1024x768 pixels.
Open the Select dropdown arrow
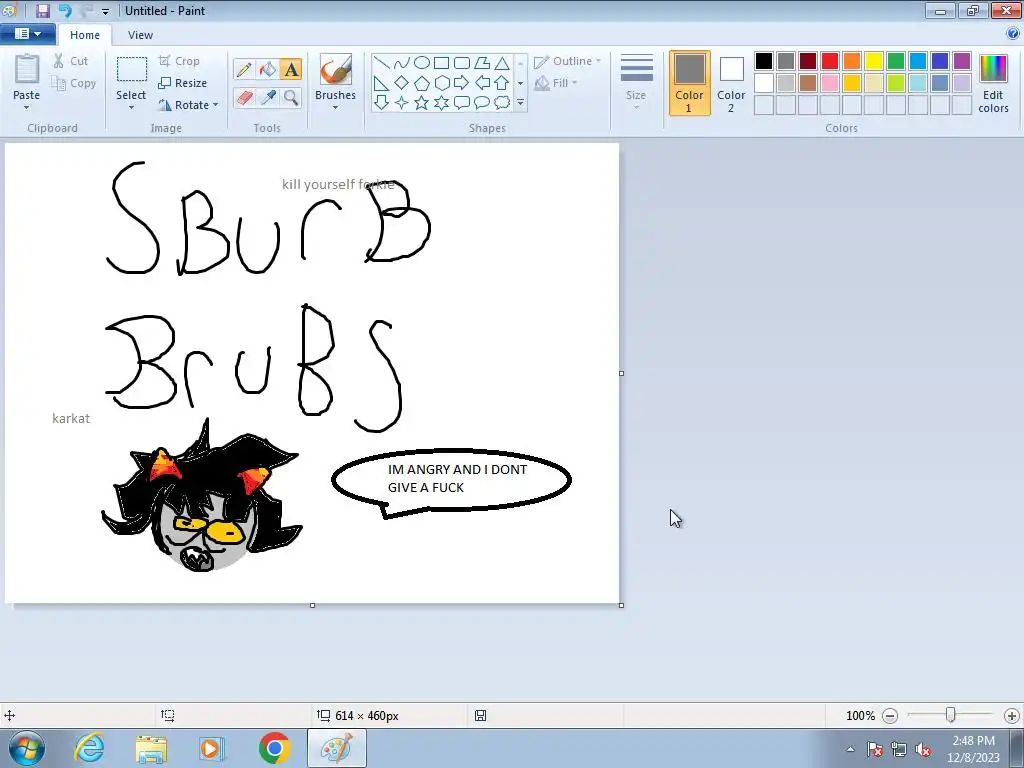click(131, 108)
